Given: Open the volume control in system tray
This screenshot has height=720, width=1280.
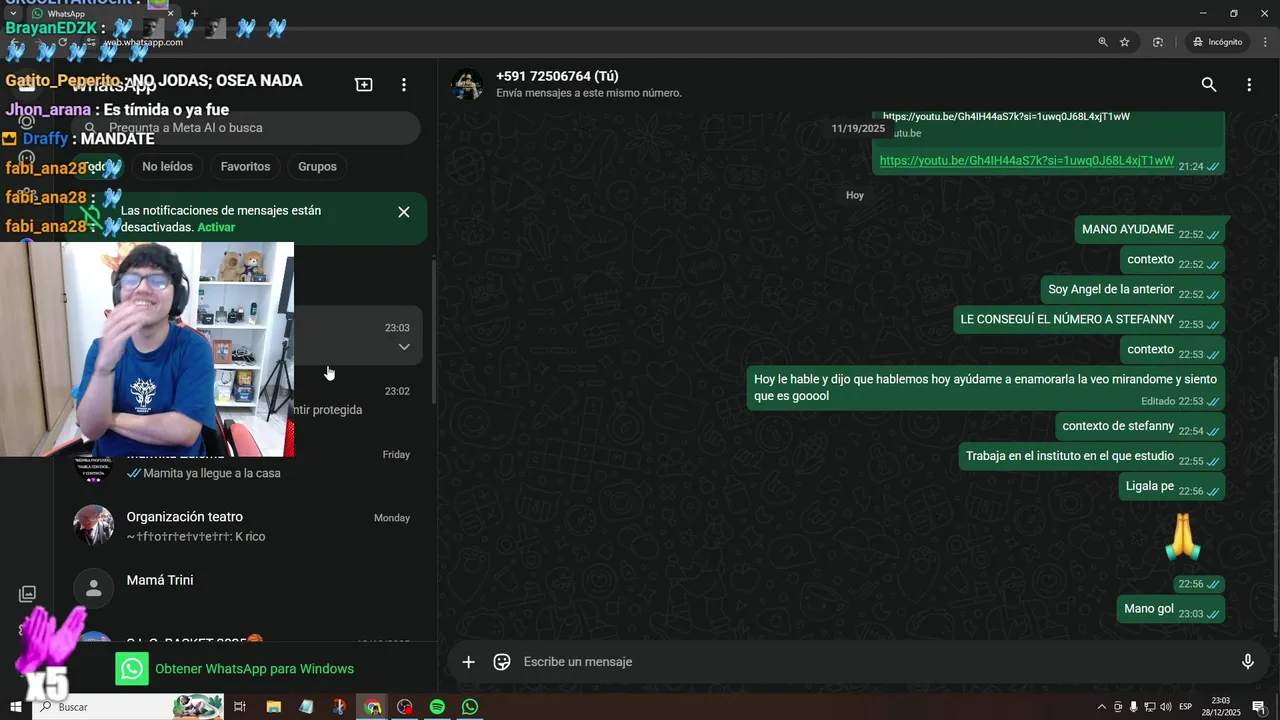Looking at the screenshot, I should (x=1165, y=707).
